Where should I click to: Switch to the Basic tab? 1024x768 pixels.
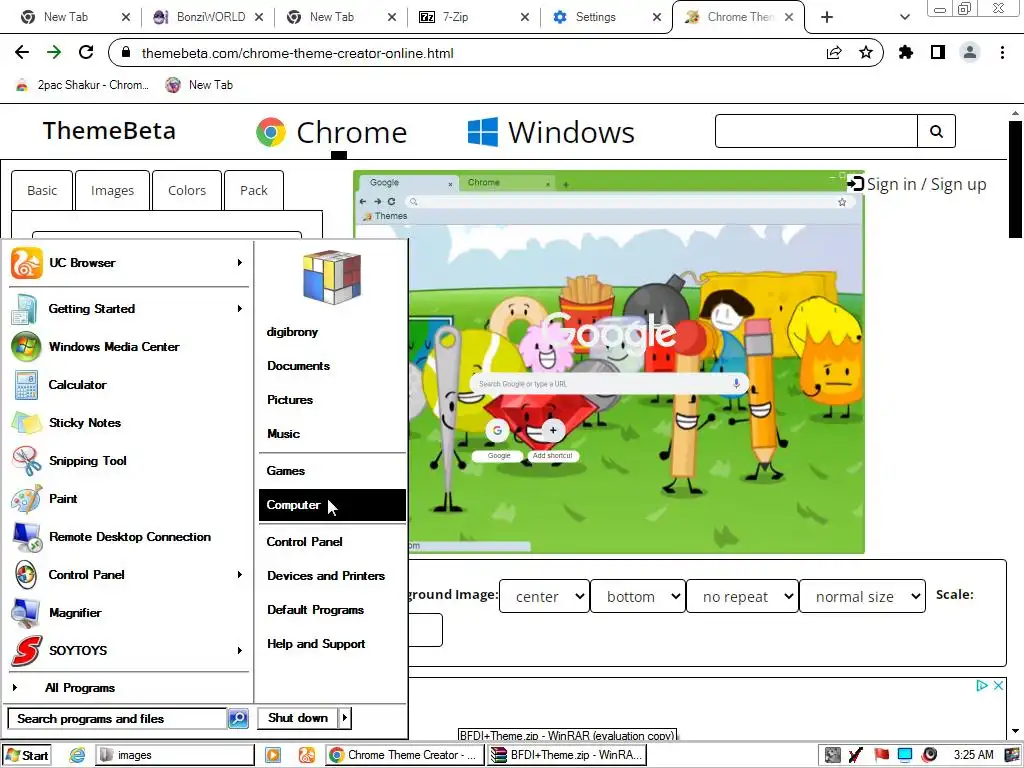point(42,190)
